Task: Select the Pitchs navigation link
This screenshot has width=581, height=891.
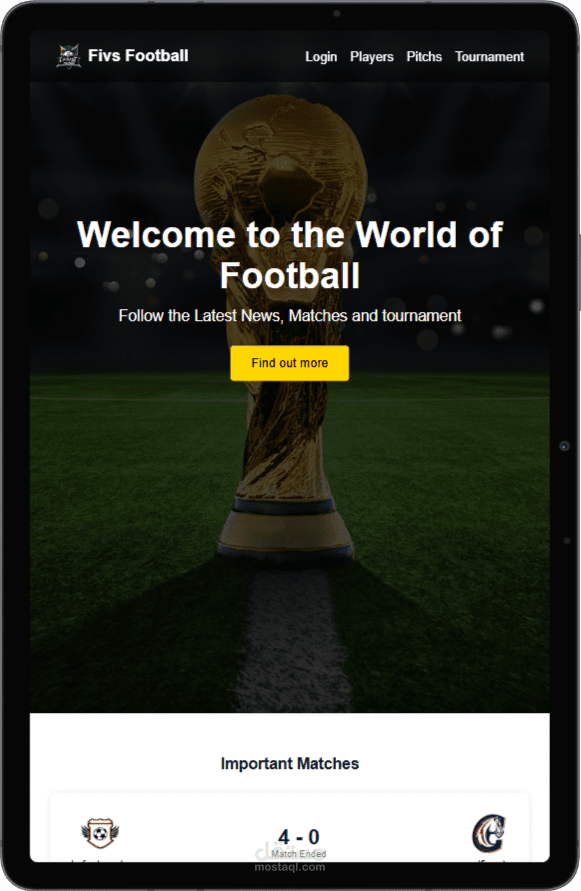Action: pos(424,57)
